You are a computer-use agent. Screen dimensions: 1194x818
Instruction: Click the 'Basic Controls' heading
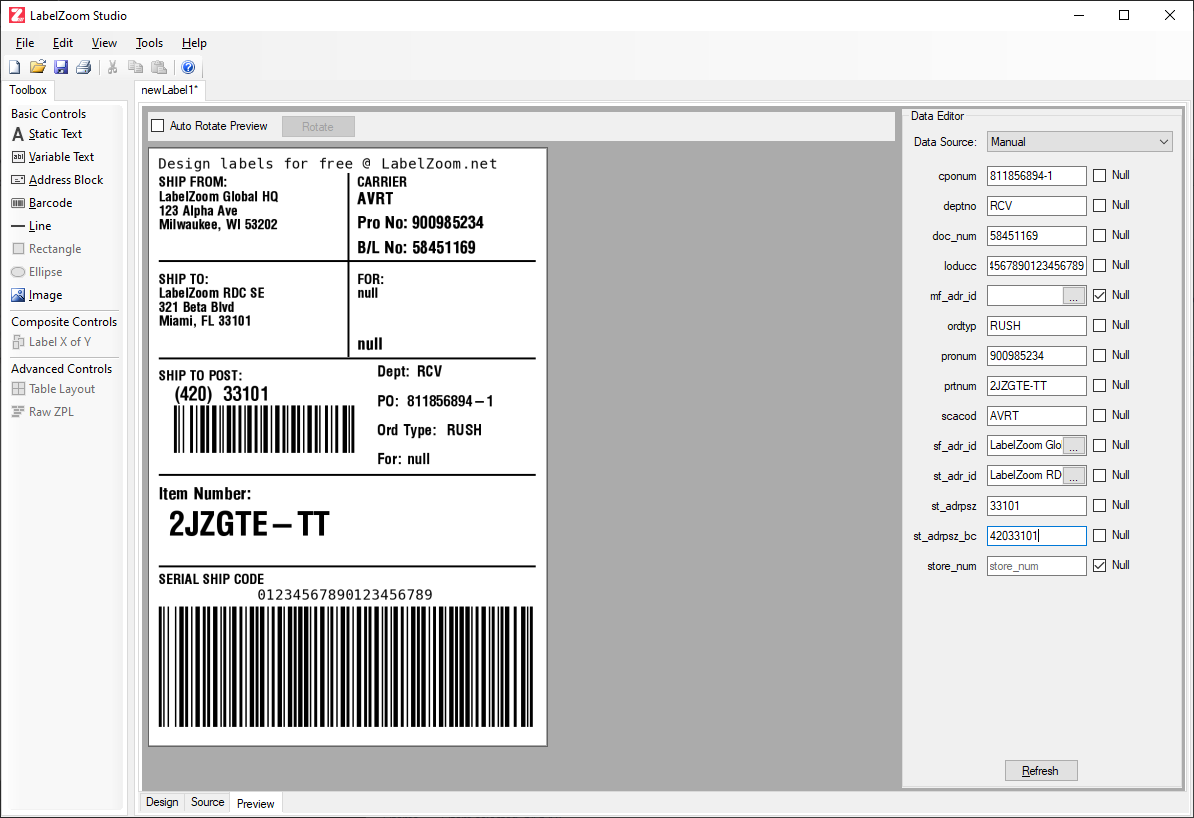[49, 113]
